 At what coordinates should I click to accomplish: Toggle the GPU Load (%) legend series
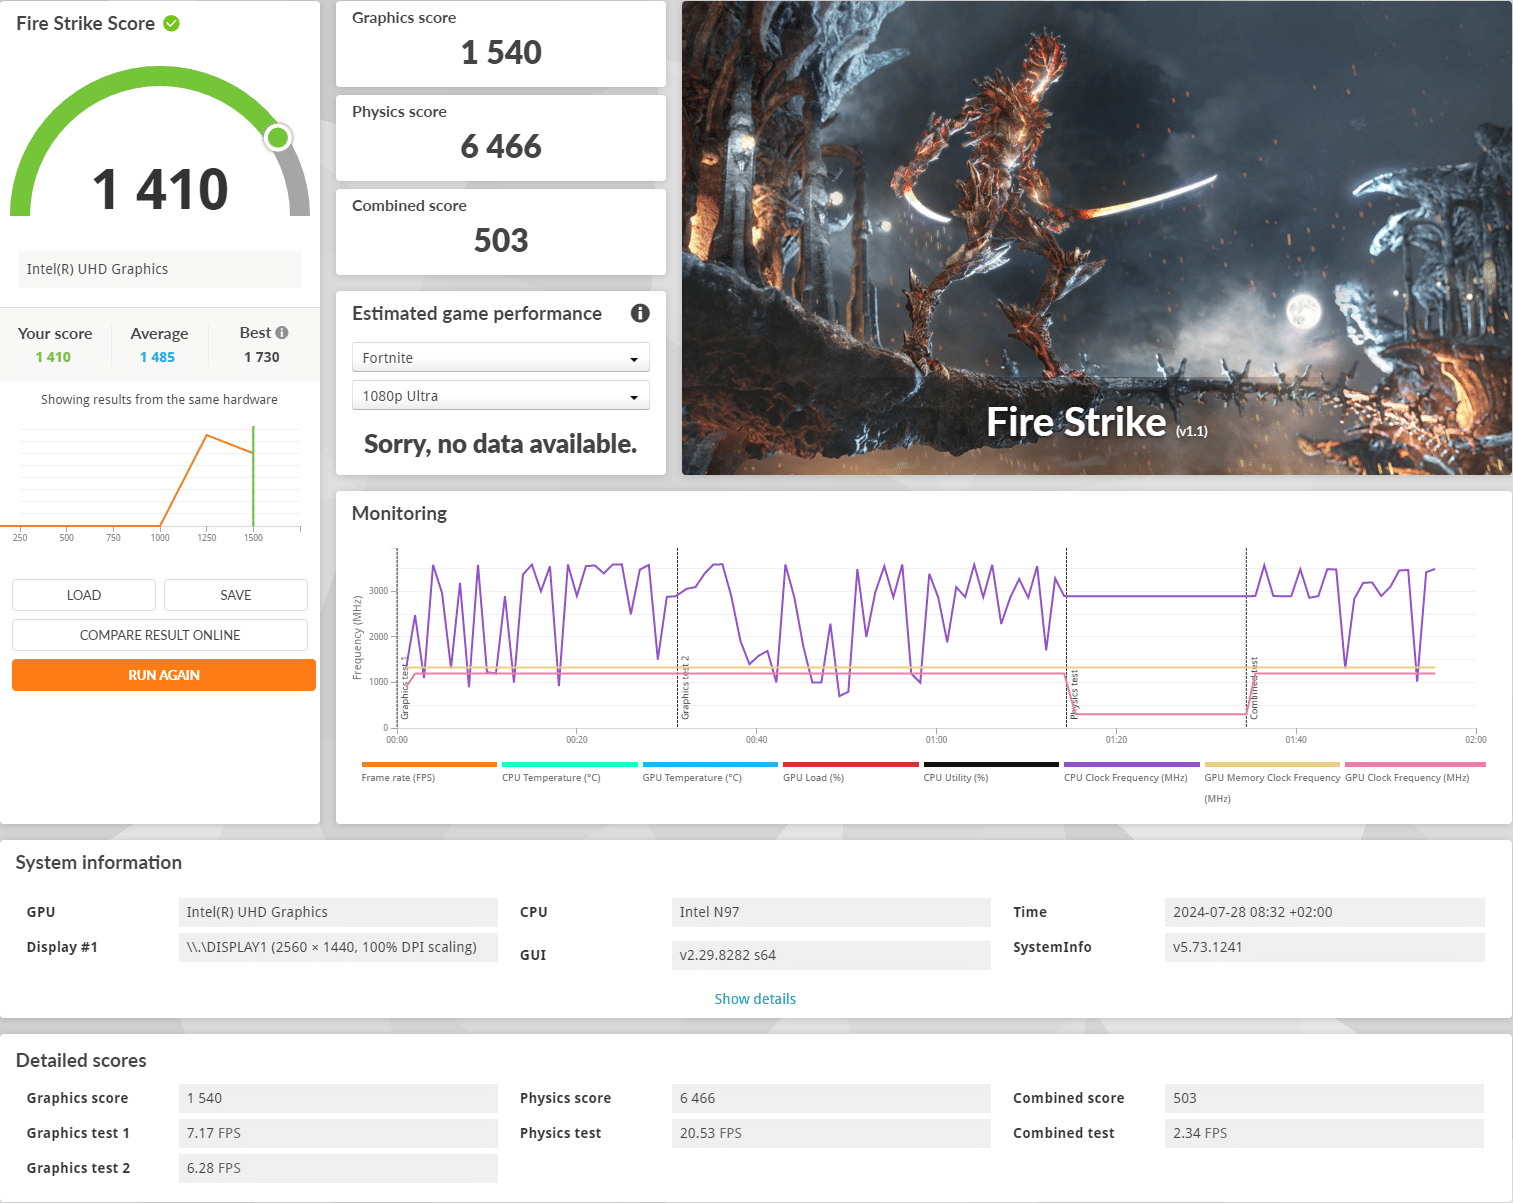tap(813, 777)
